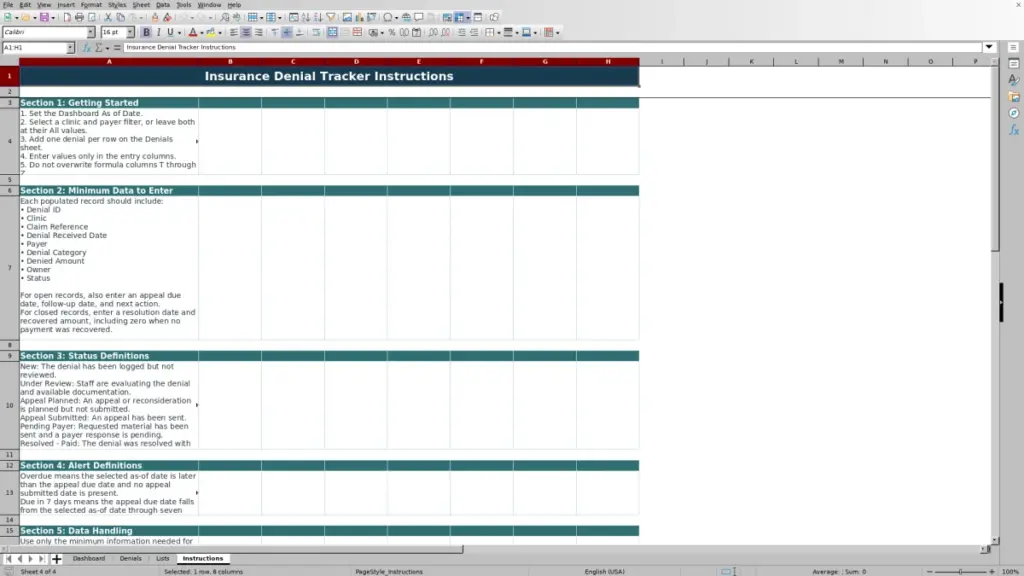Click the Increase Indent icon
Viewport: 1024px width, 576px height.
[x=461, y=32]
